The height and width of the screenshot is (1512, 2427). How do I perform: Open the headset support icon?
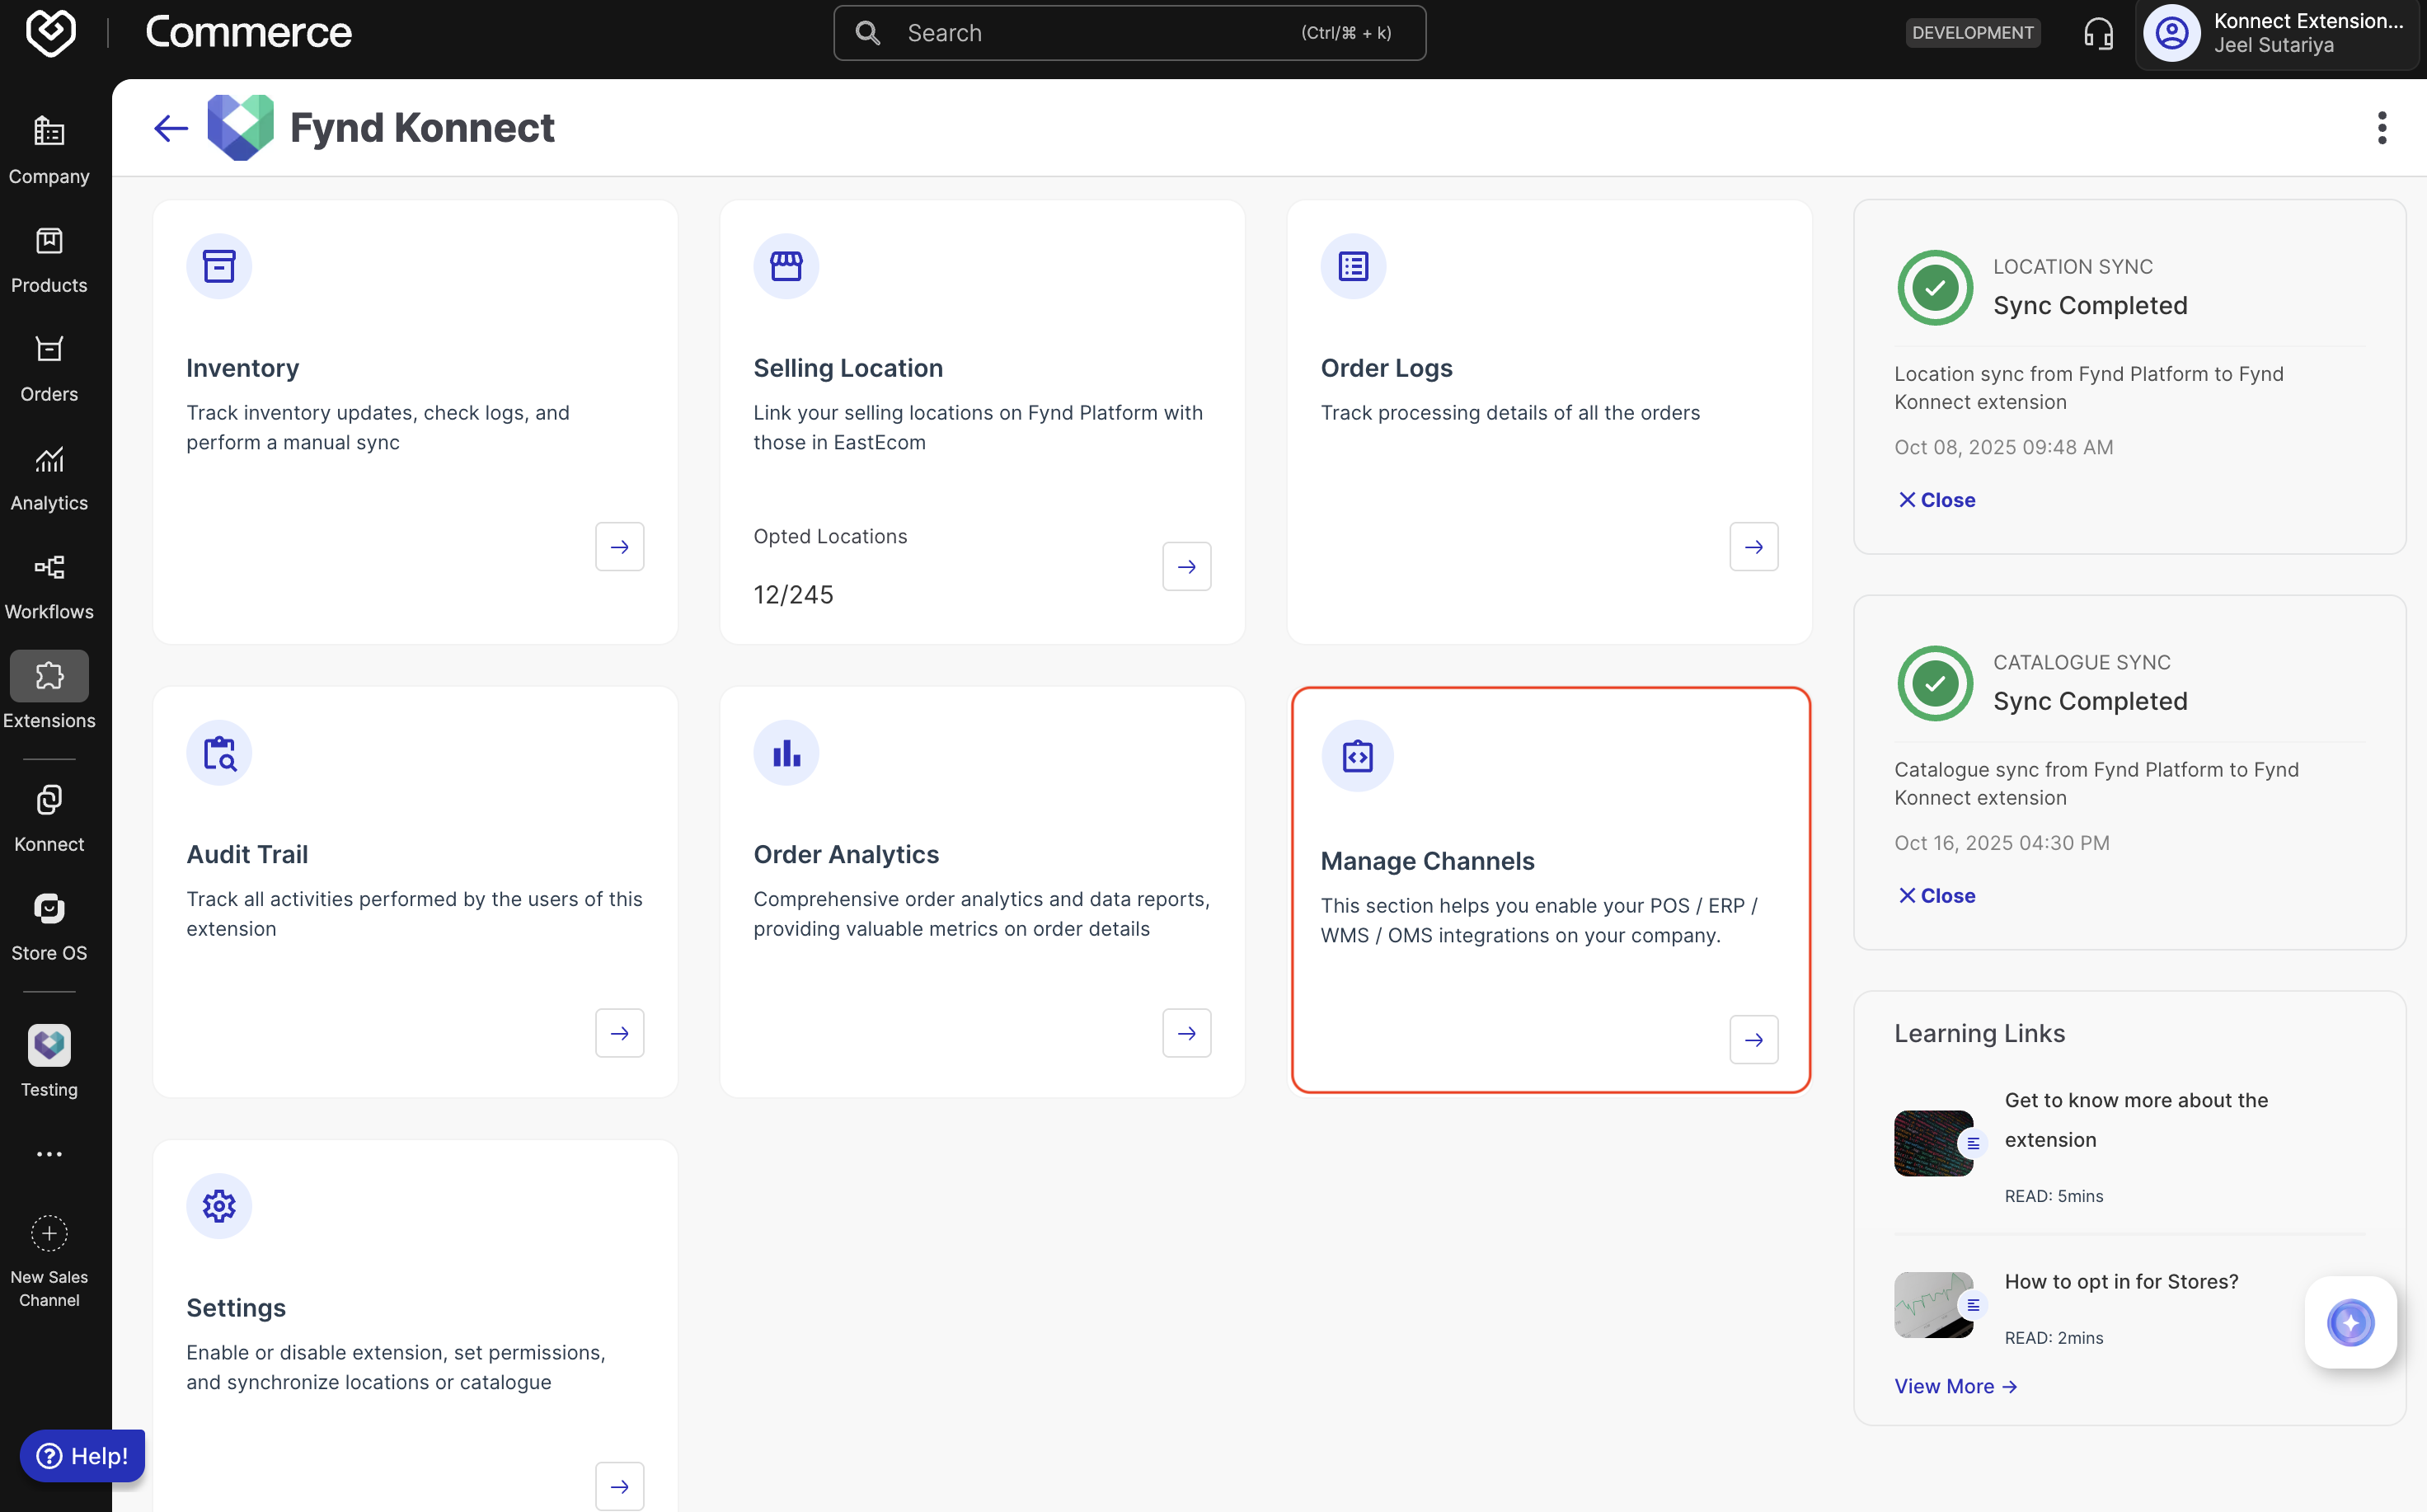2098,34
